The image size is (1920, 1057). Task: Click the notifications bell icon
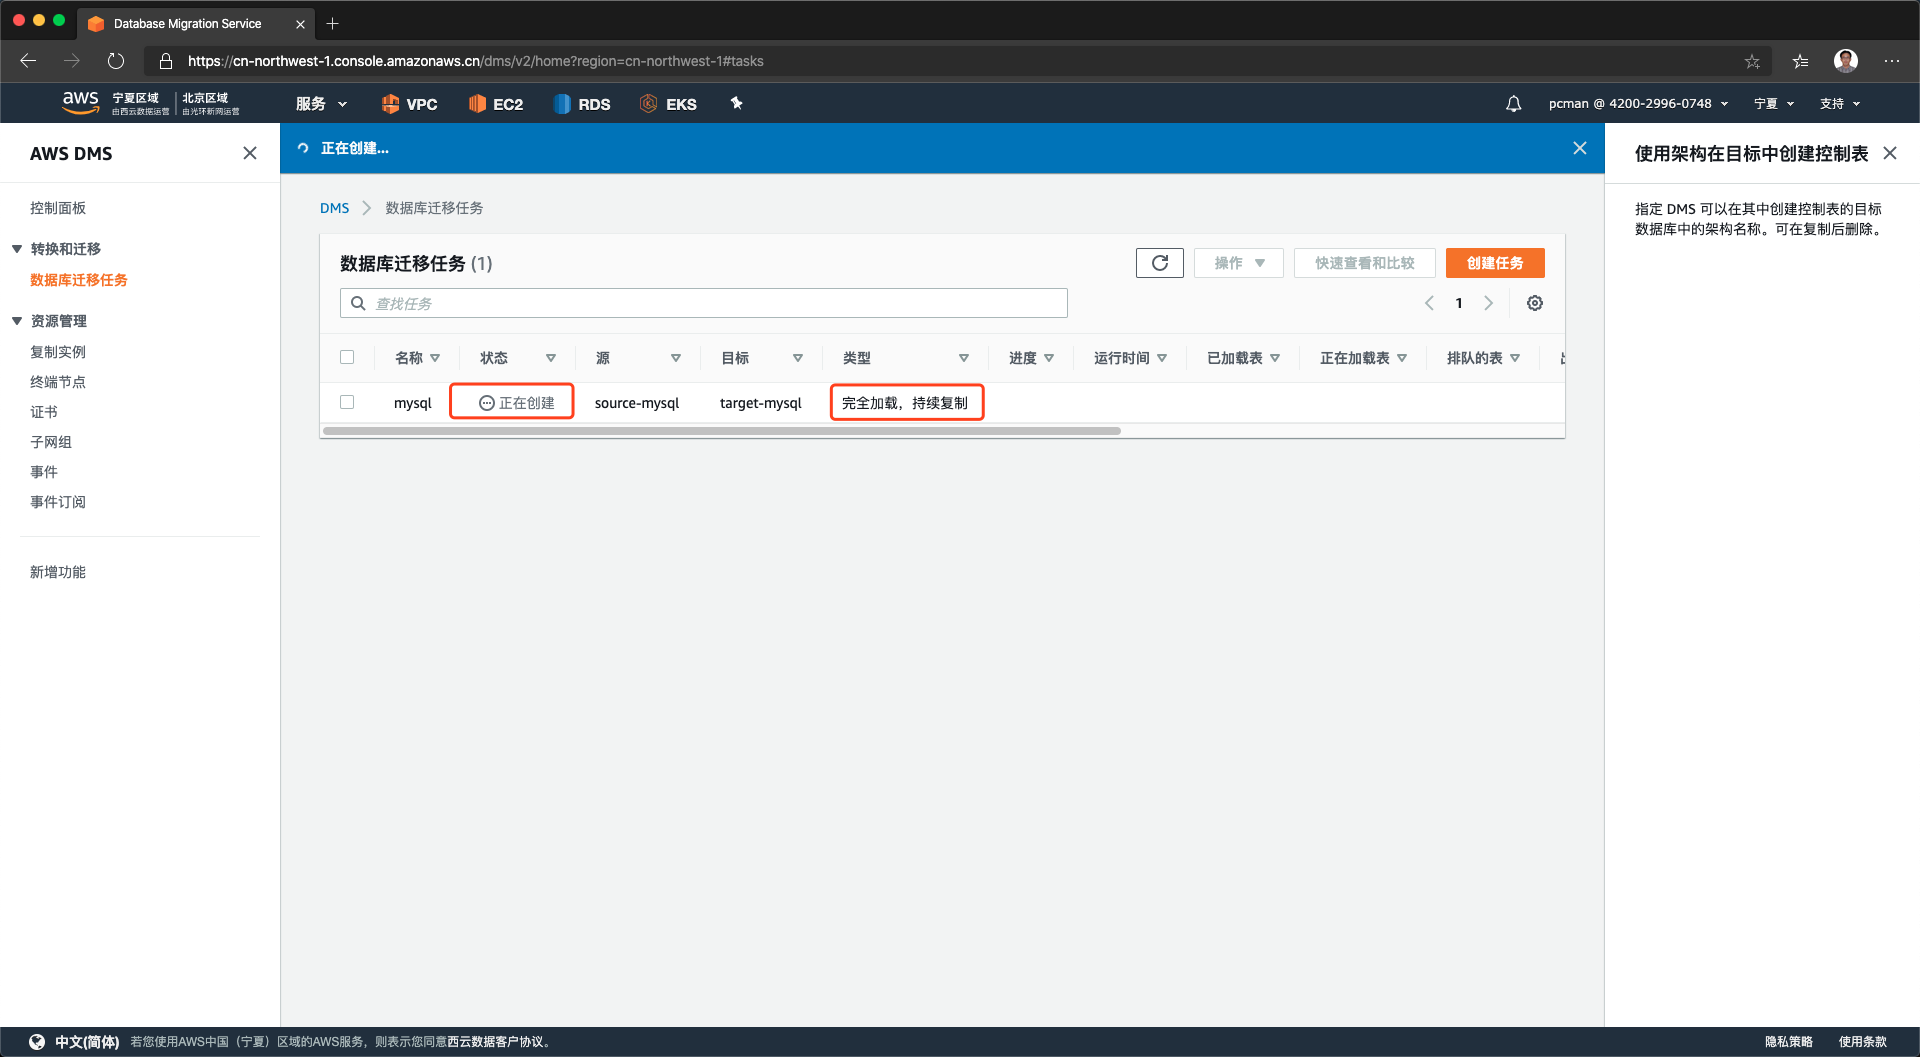click(1513, 104)
